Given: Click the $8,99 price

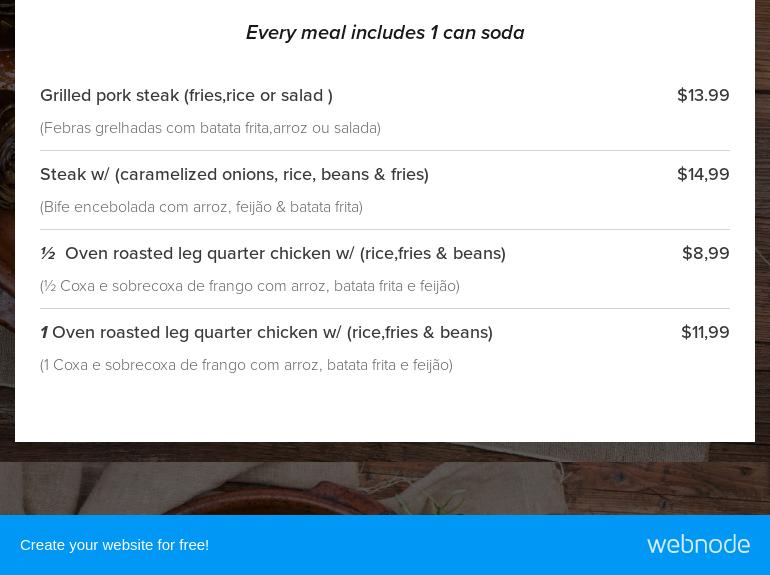Looking at the screenshot, I should (705, 253).
